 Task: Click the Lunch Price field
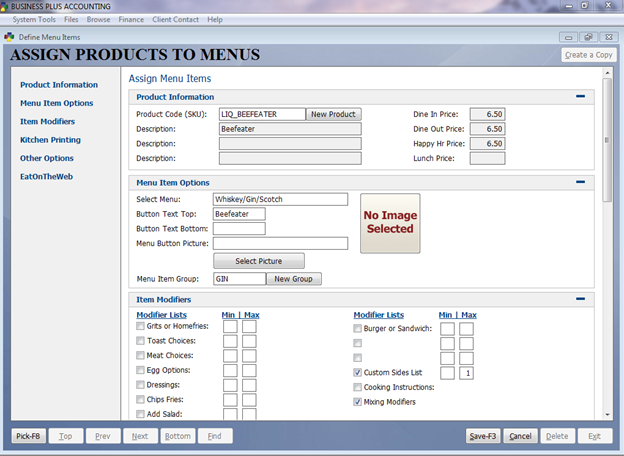pyautogui.click(x=488, y=158)
